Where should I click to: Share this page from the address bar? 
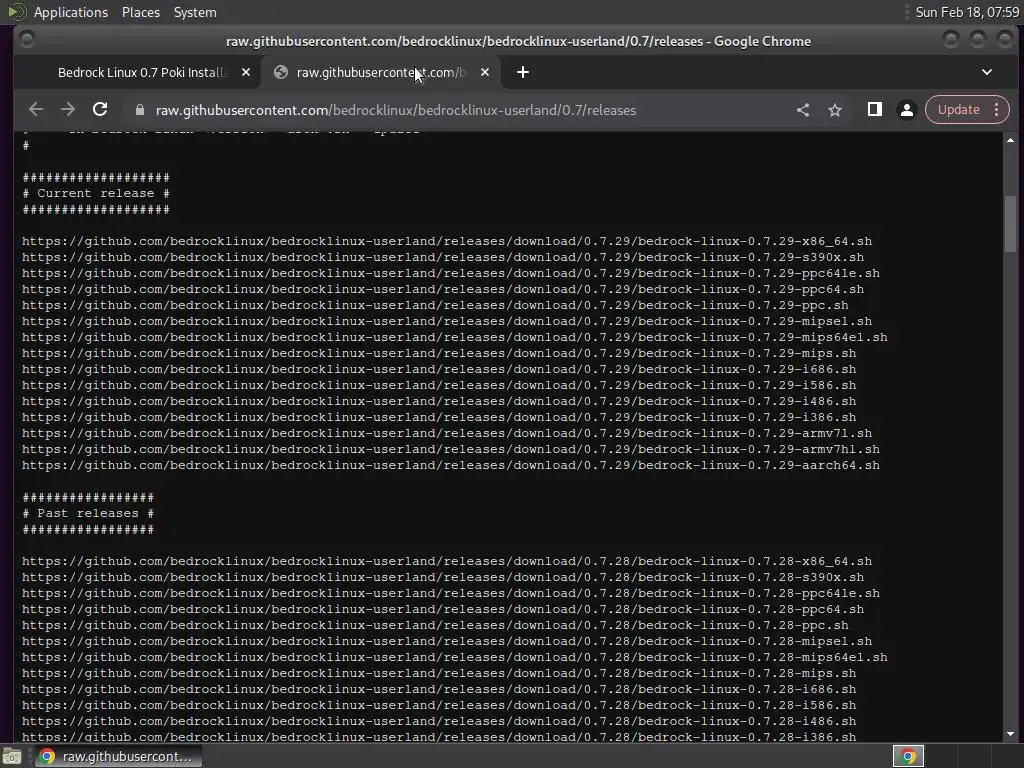pyautogui.click(x=803, y=110)
